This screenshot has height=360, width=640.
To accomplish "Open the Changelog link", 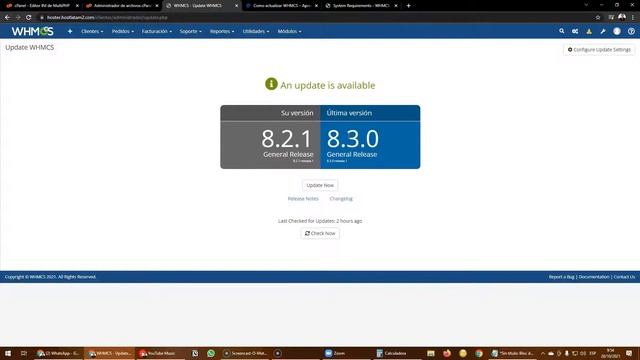I will coord(341,199).
